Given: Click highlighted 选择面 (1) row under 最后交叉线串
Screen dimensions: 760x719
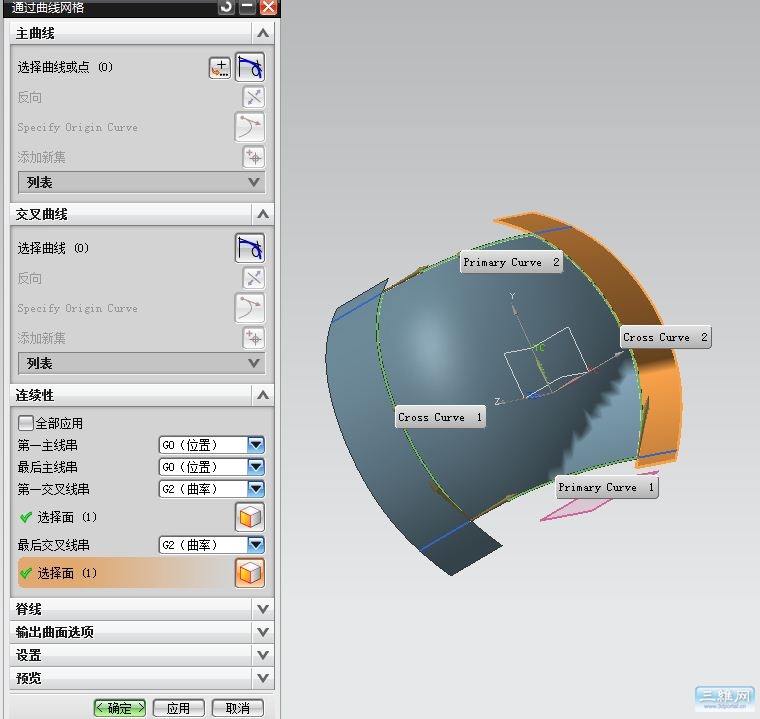Looking at the screenshot, I should coord(142,573).
